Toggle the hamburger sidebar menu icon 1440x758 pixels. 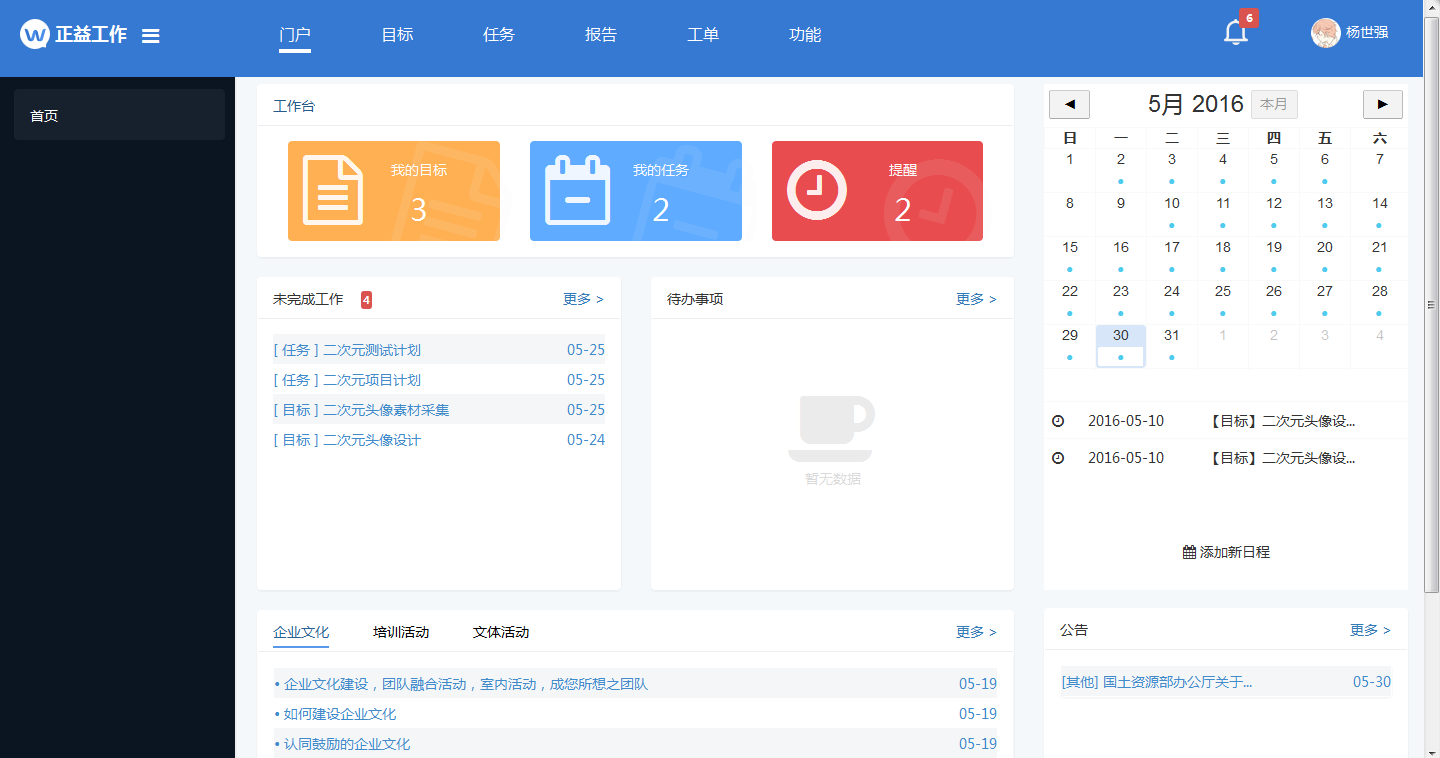click(151, 36)
